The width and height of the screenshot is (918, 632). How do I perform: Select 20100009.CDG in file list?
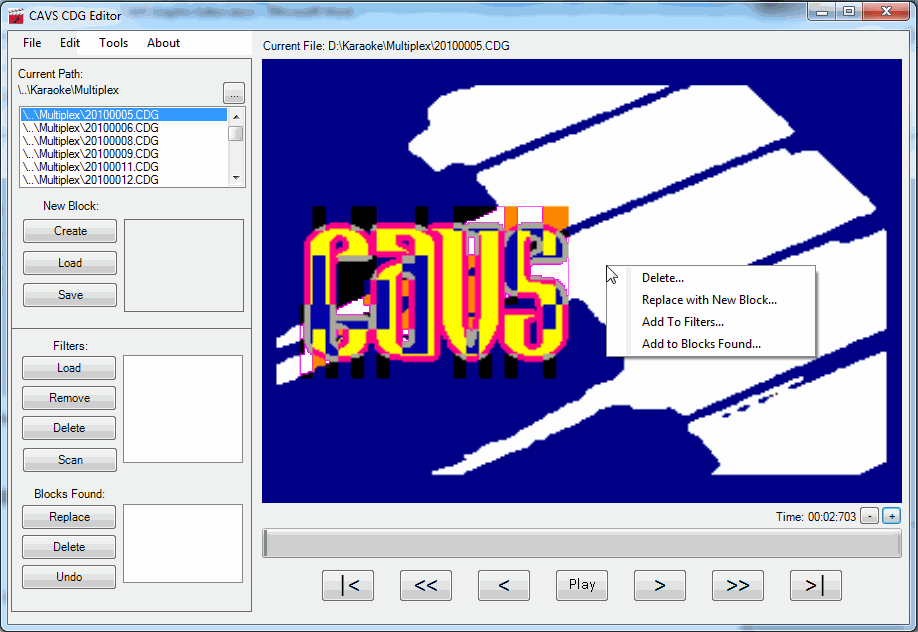click(x=124, y=153)
